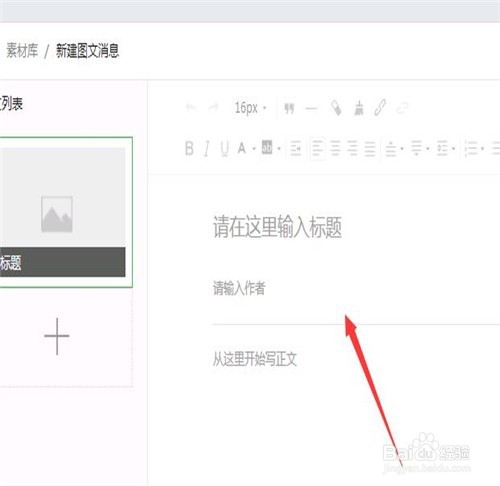
Task: Click the redo arrow in the toolbar
Action: (x=213, y=107)
